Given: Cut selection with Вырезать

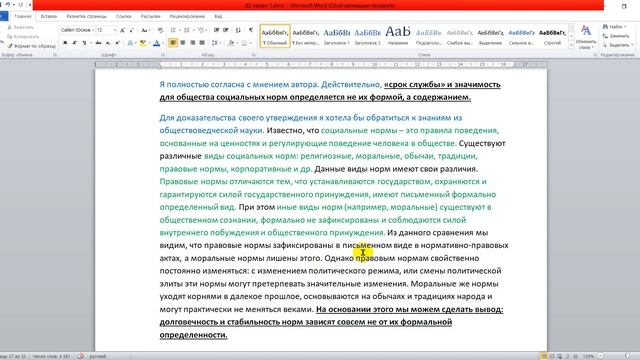Looking at the screenshot, I should point(20,27).
